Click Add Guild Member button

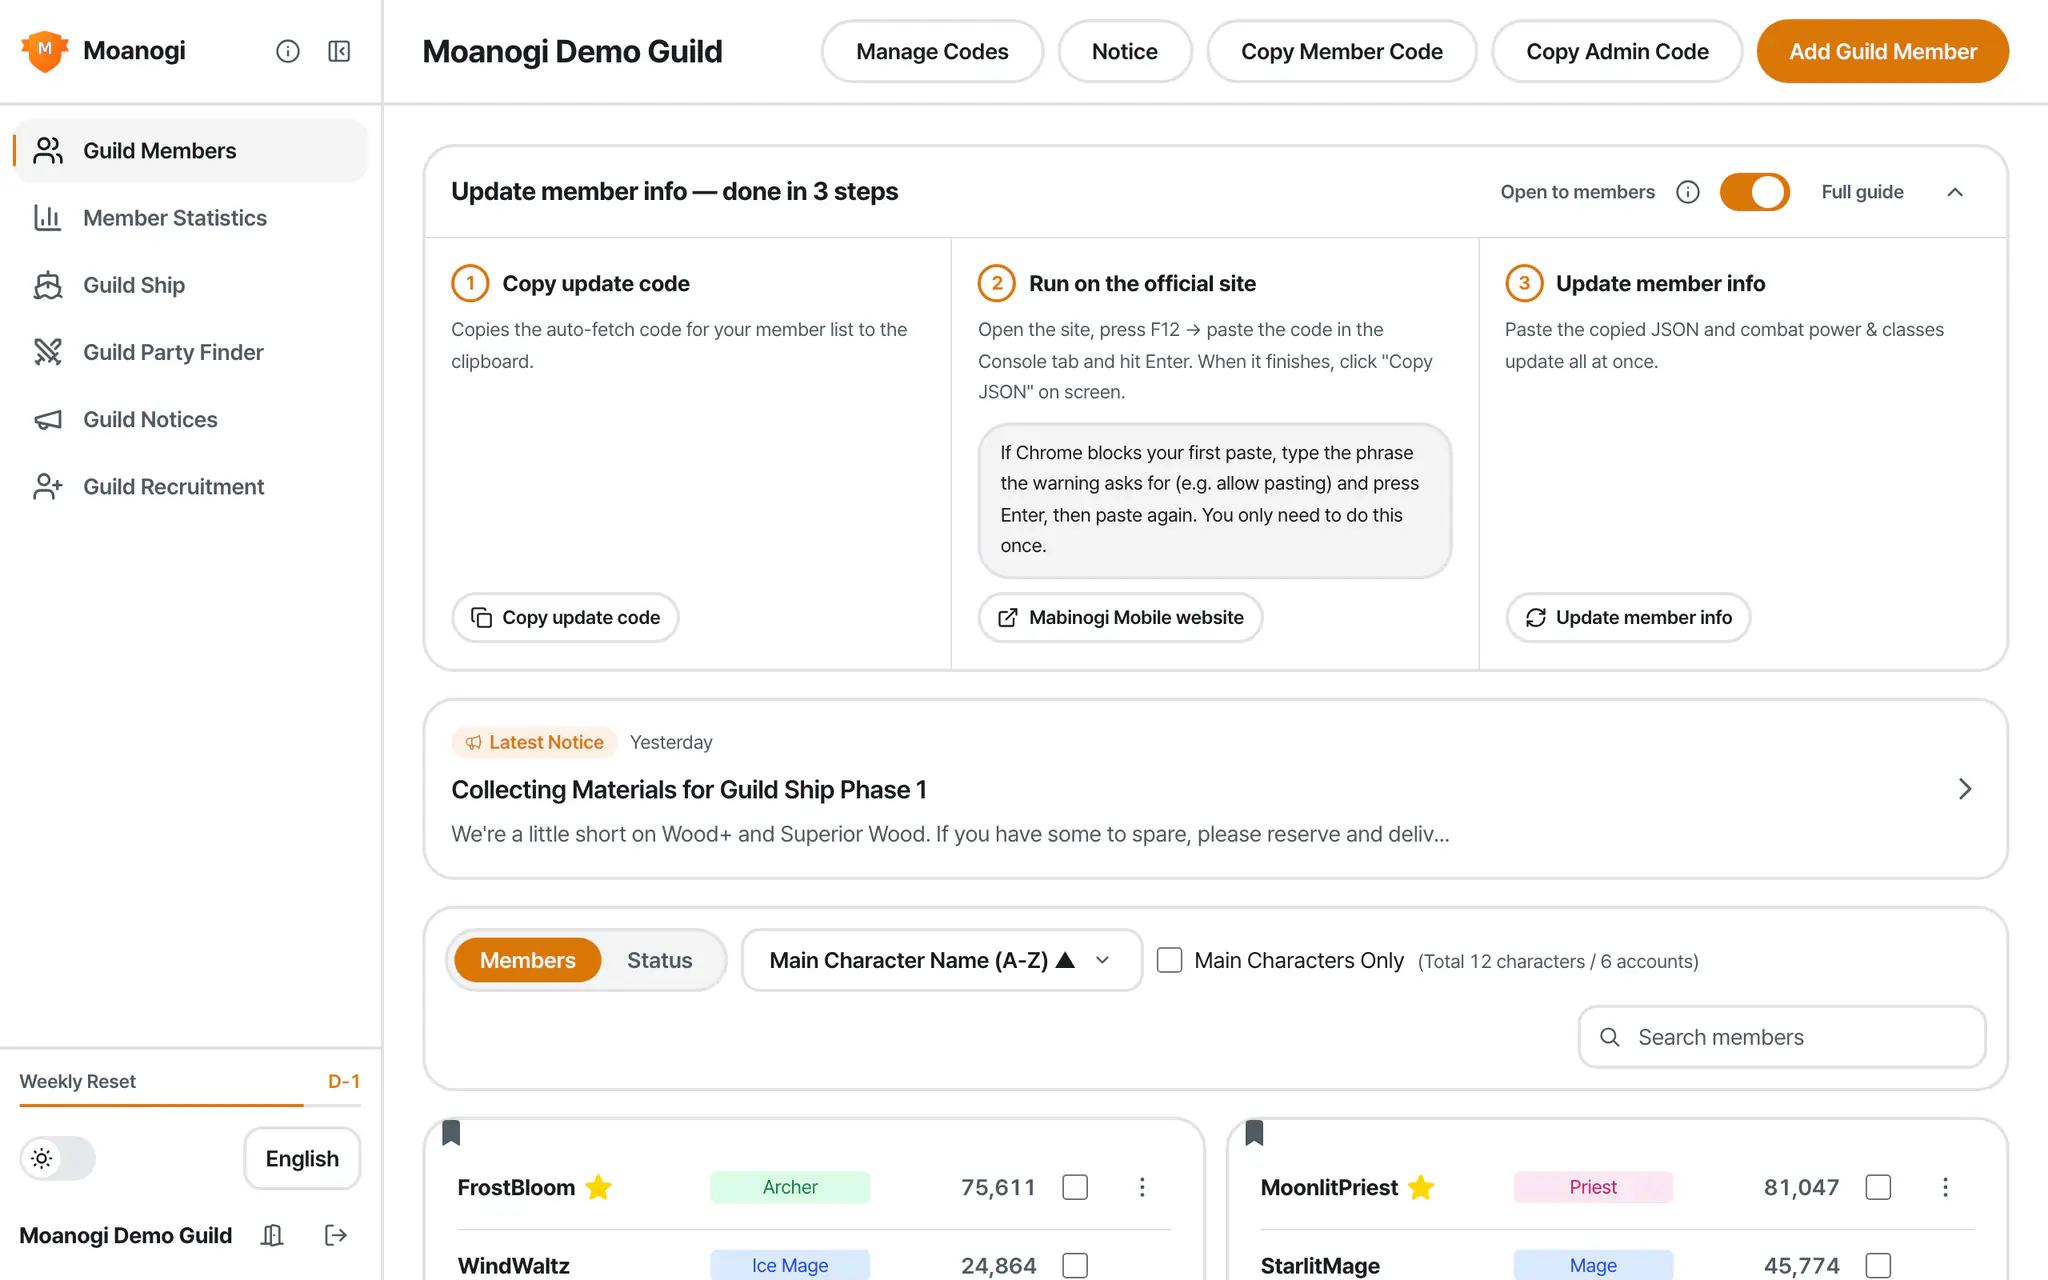click(x=1883, y=51)
